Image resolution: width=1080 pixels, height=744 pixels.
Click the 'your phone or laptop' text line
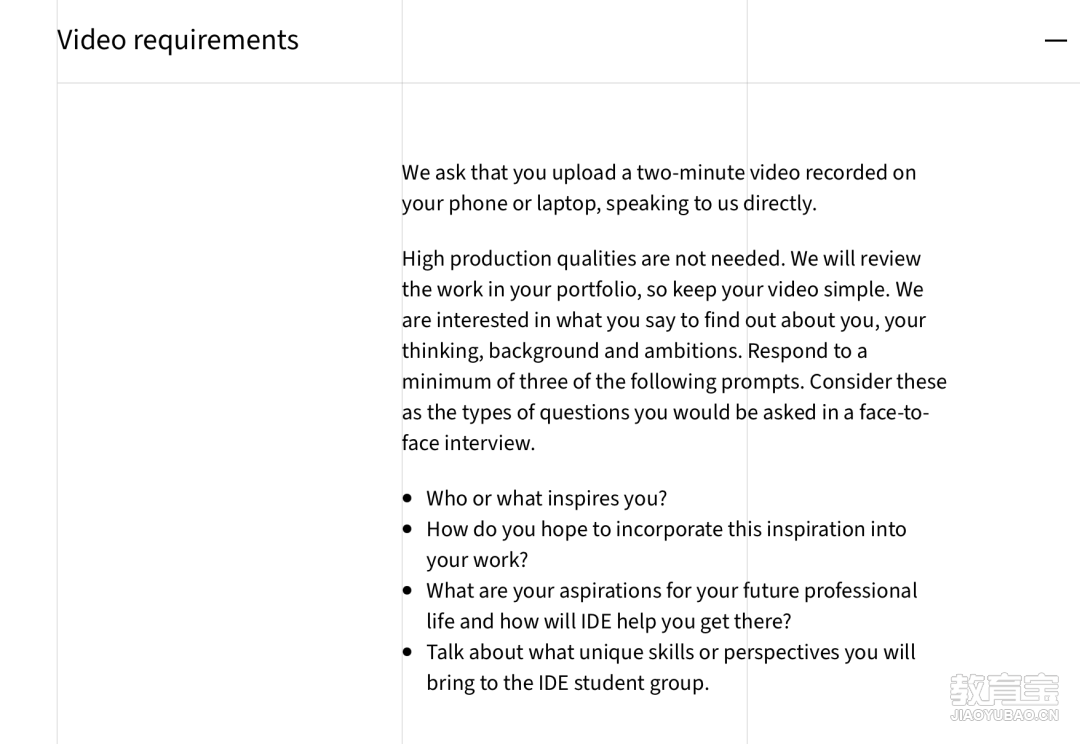pyautogui.click(x=609, y=203)
